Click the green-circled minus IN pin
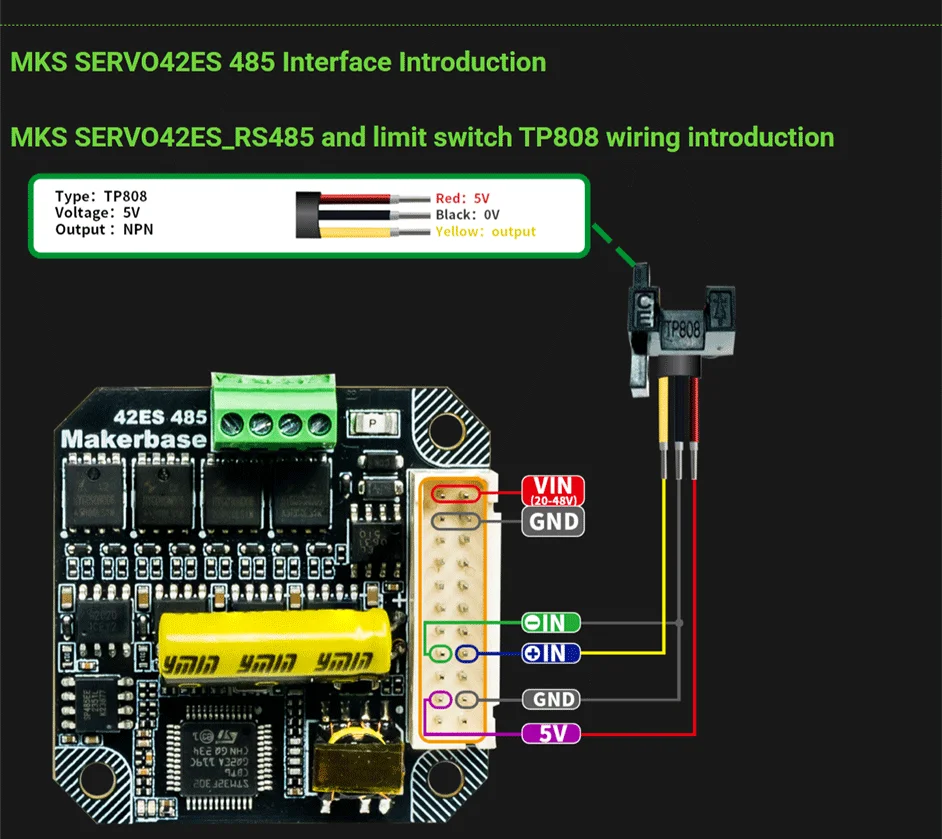This screenshot has height=839, width=942. click(x=440, y=653)
